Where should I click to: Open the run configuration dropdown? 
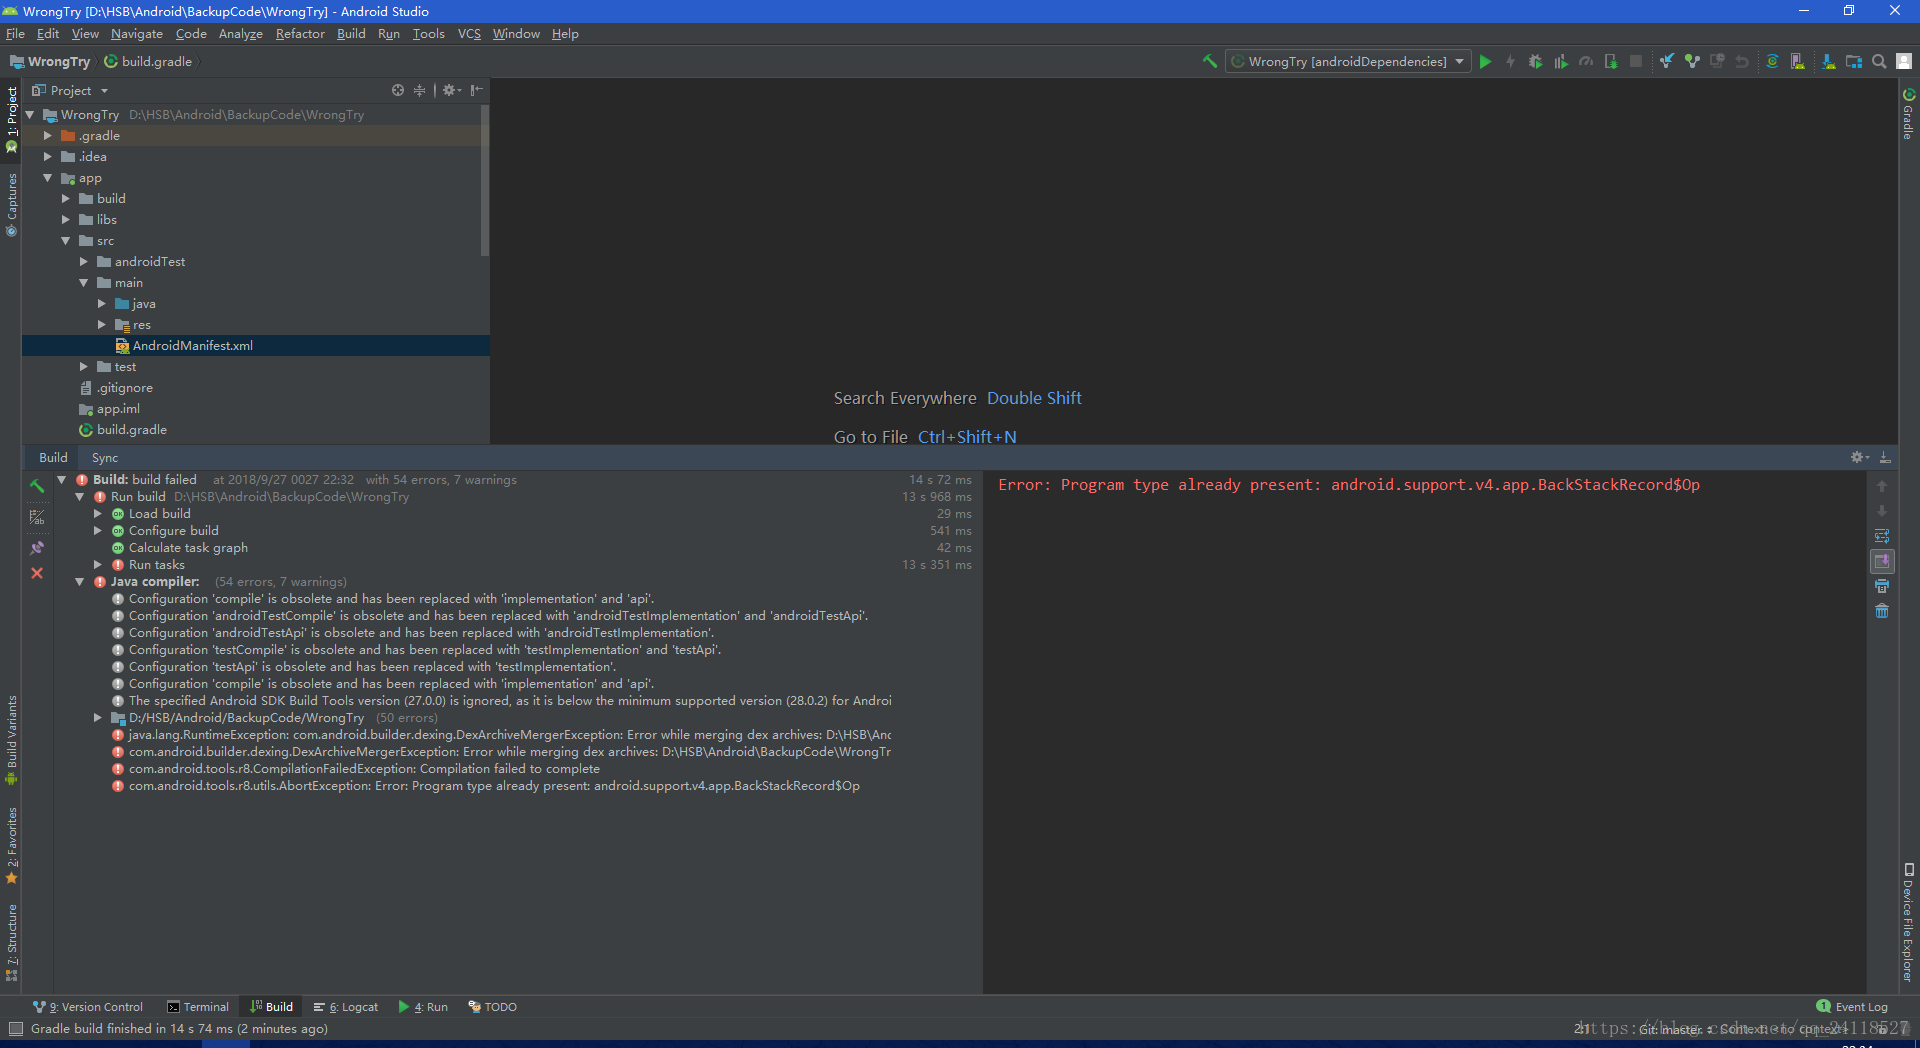(1349, 61)
